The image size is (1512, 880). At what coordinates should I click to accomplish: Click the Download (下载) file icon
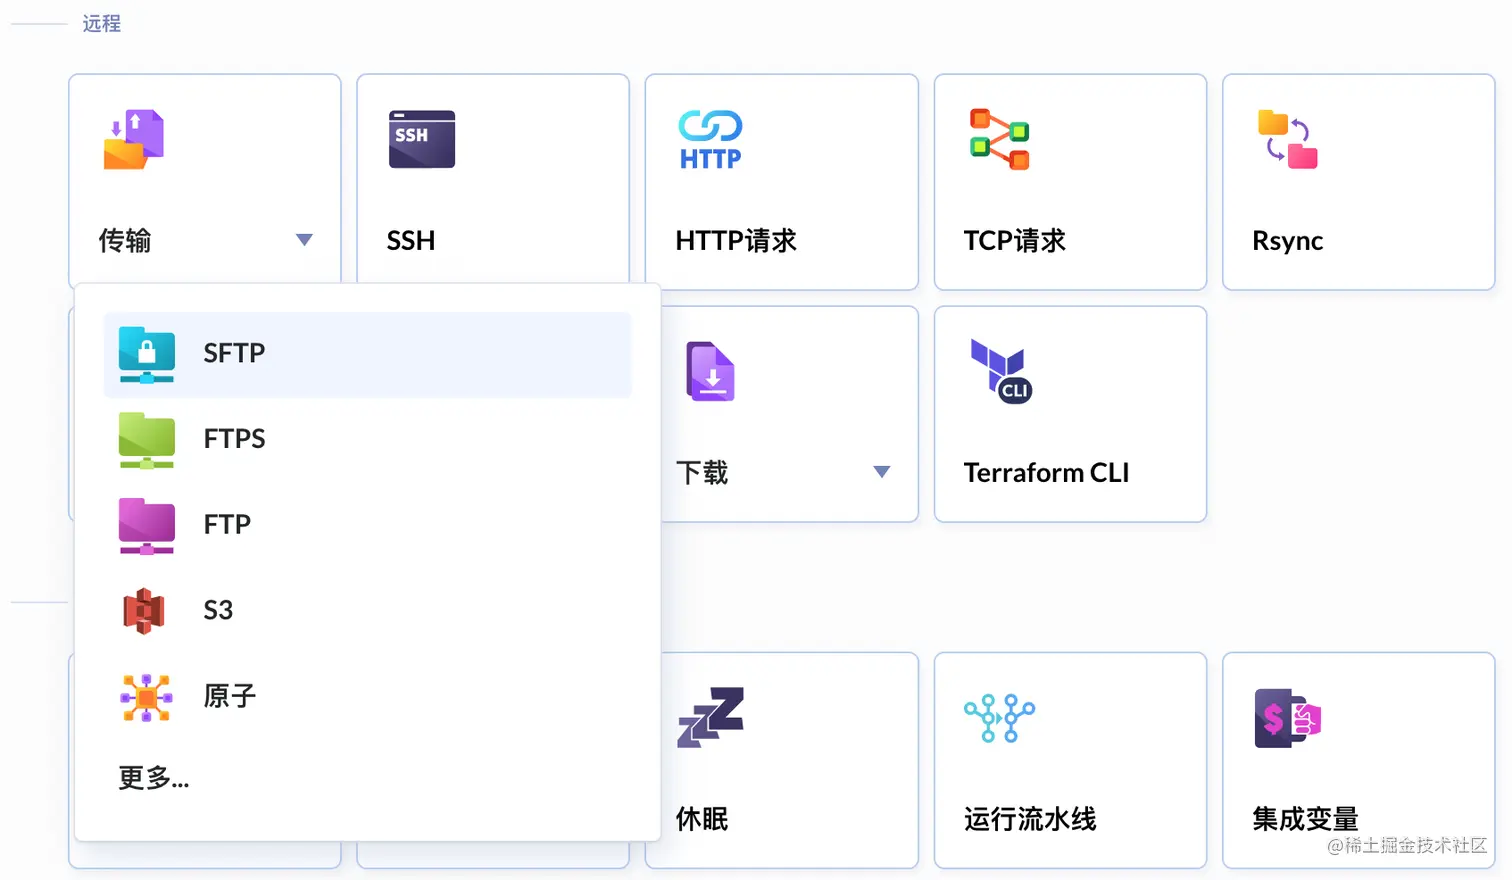pyautogui.click(x=711, y=371)
